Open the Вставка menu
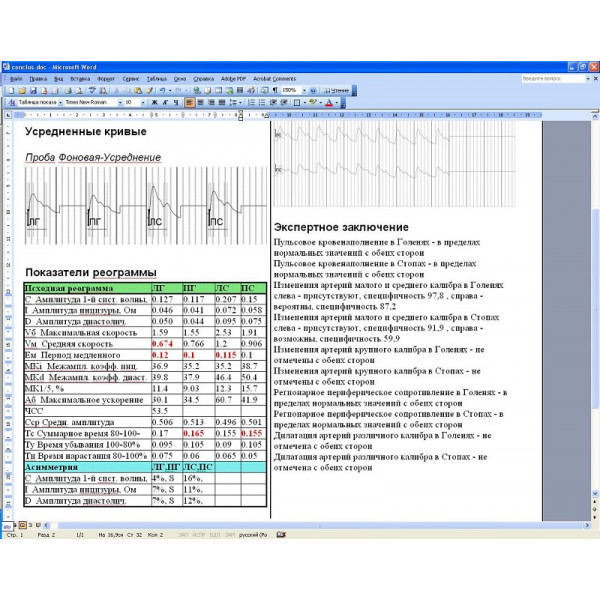This screenshot has width=600, height=600. (x=80, y=79)
